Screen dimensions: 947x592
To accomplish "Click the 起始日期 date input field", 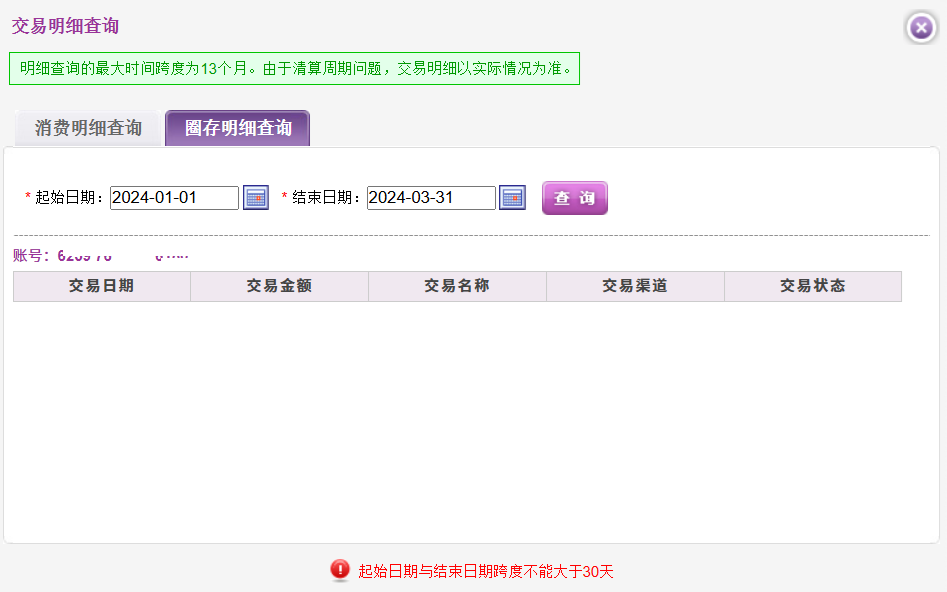I will point(174,198).
